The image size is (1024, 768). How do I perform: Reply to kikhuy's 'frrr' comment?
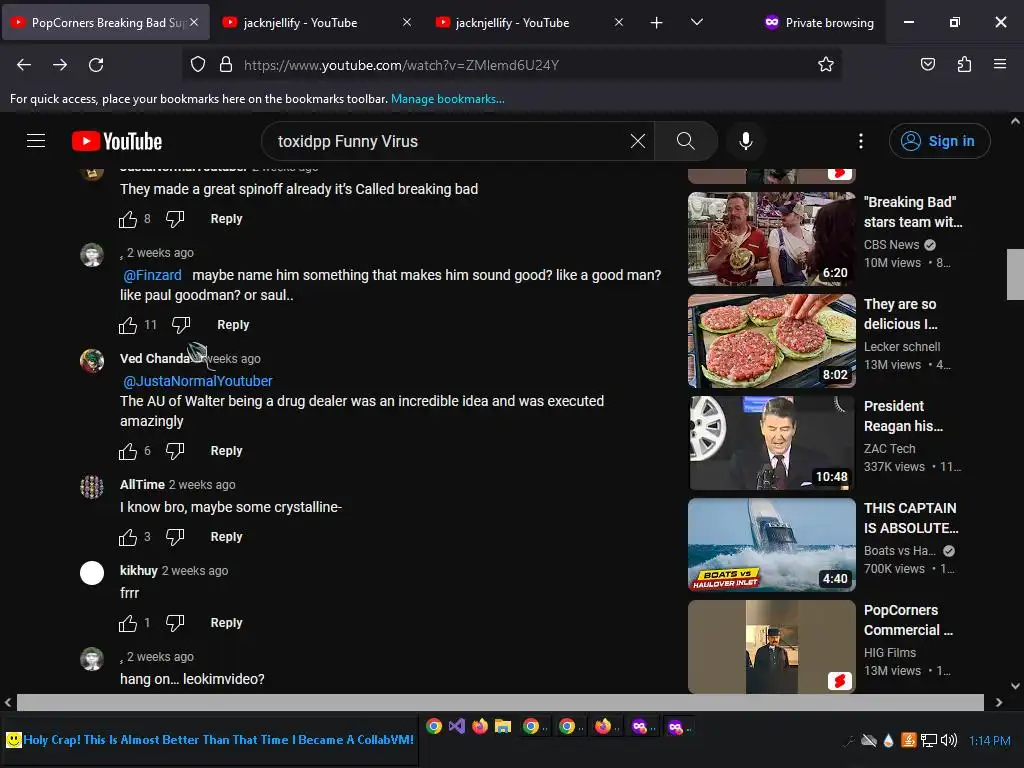tap(226, 623)
